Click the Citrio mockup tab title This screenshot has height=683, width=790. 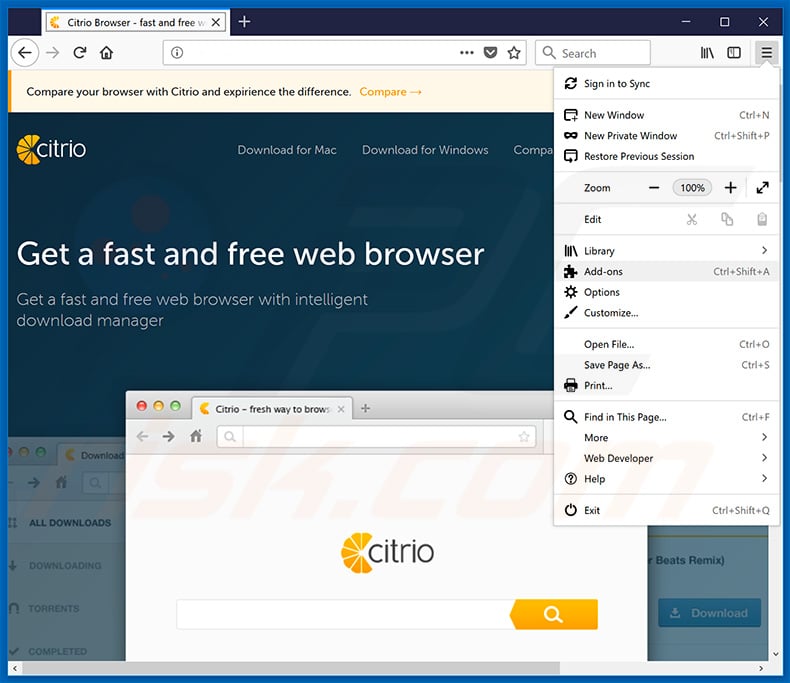tap(272, 409)
